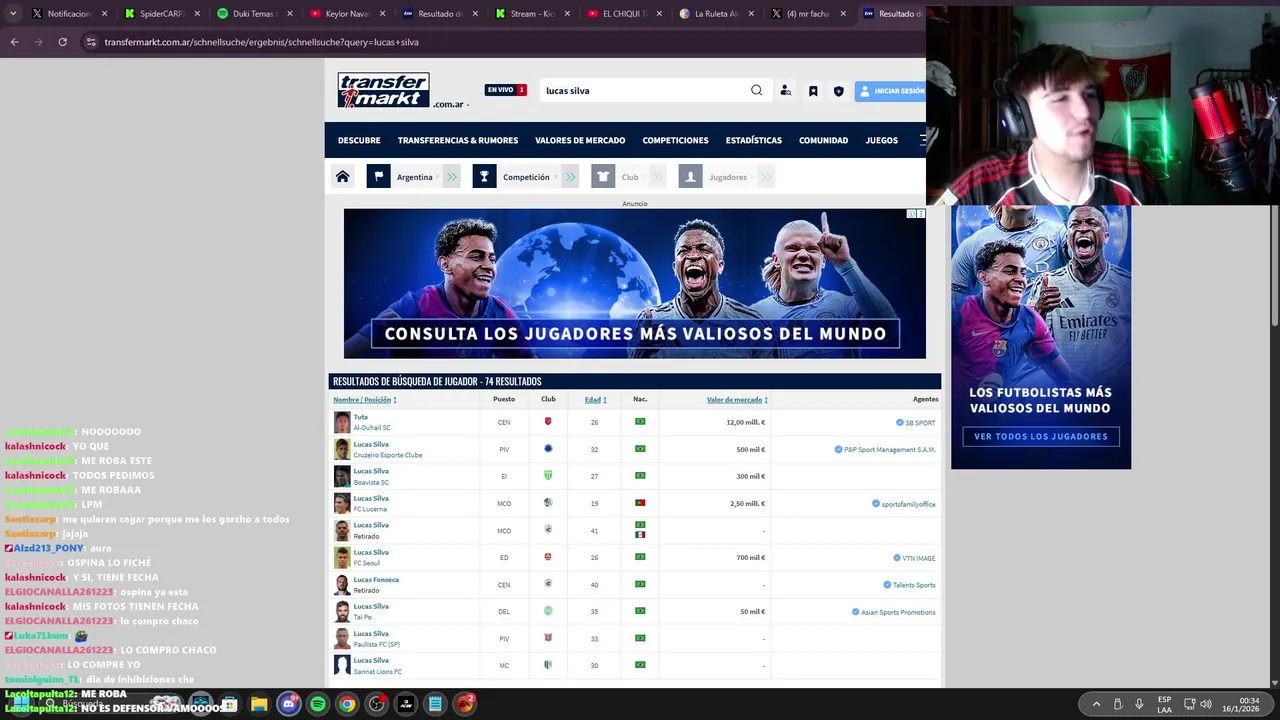Click the shield icon in header
Image resolution: width=1280 pixels, height=720 pixels.
[x=839, y=91]
